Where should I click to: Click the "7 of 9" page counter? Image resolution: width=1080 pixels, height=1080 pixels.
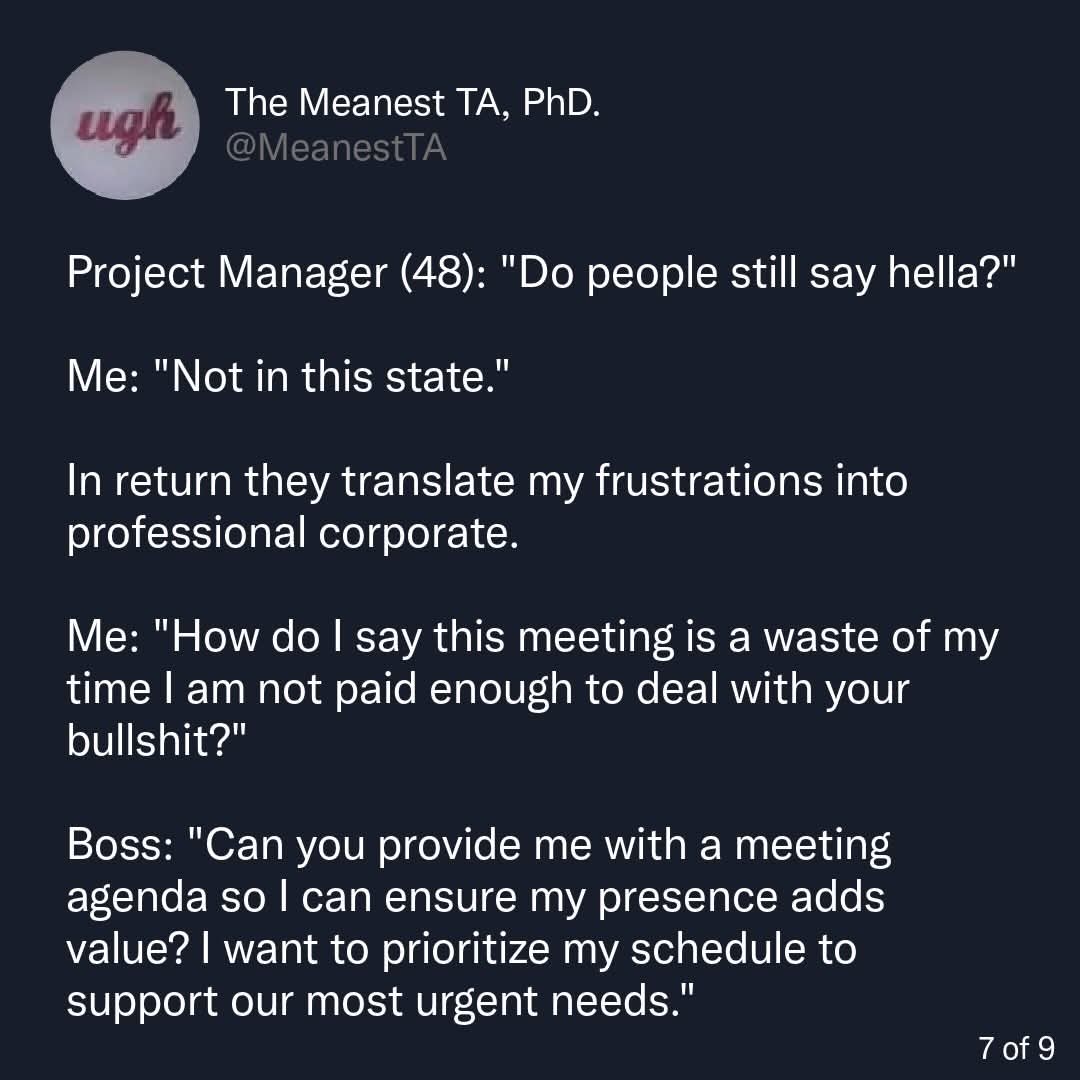click(1015, 1048)
